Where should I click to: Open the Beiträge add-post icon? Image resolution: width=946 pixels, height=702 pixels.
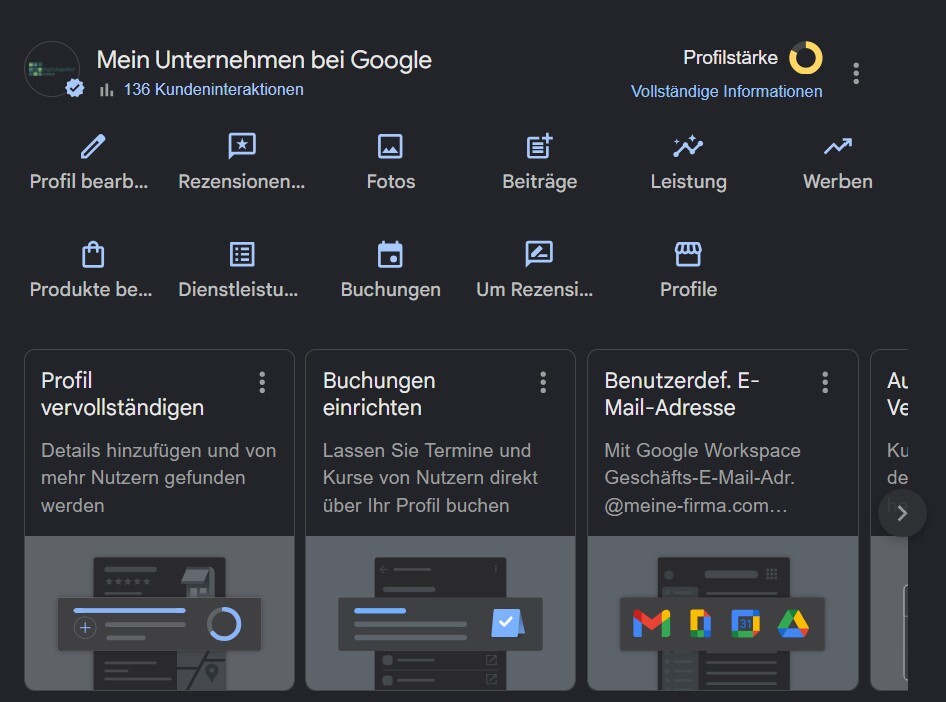[x=539, y=146]
